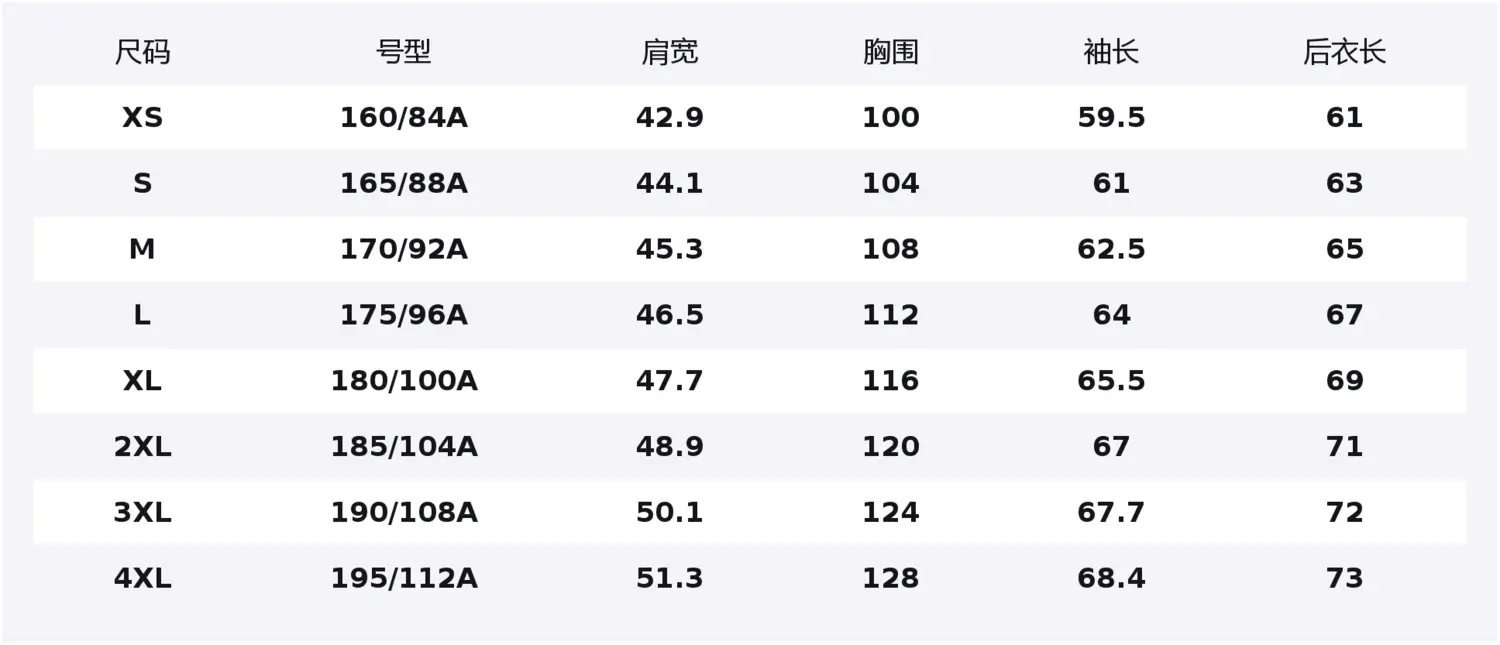The width and height of the screenshot is (1500, 645).
Task: Select the 180/100A size type cell
Action: 404,381
